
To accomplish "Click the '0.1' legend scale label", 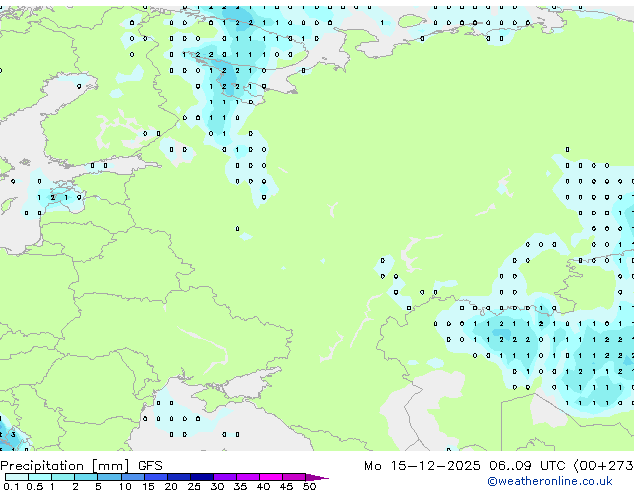I will pos(11,486).
